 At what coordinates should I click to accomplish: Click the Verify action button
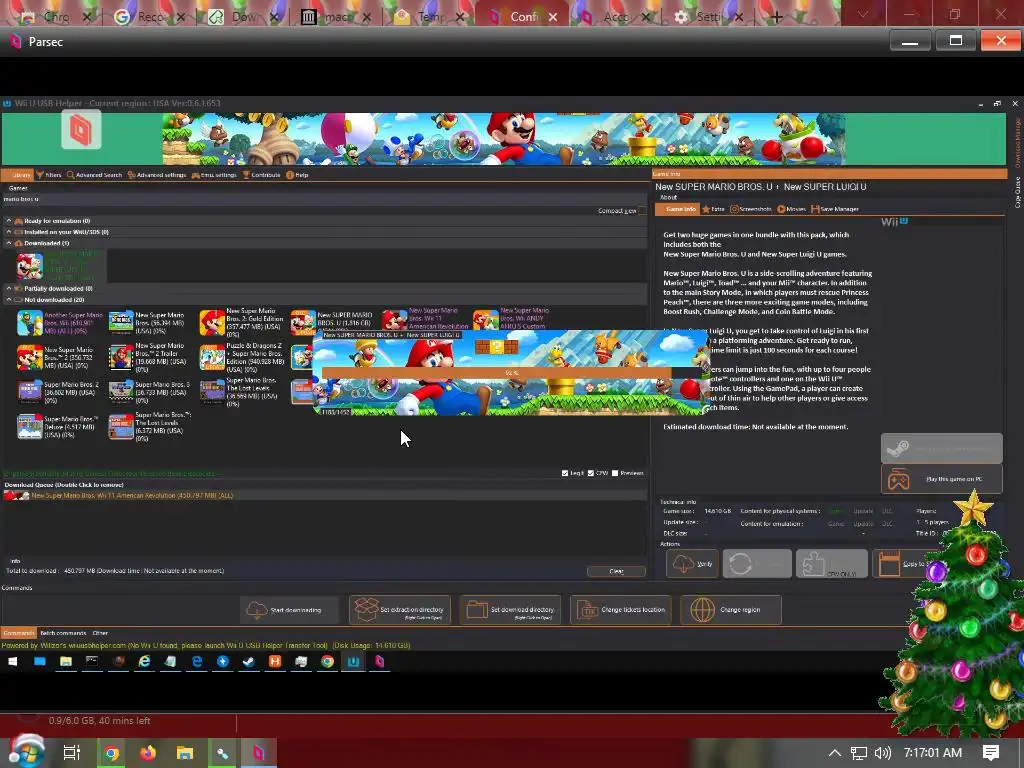click(x=692, y=564)
